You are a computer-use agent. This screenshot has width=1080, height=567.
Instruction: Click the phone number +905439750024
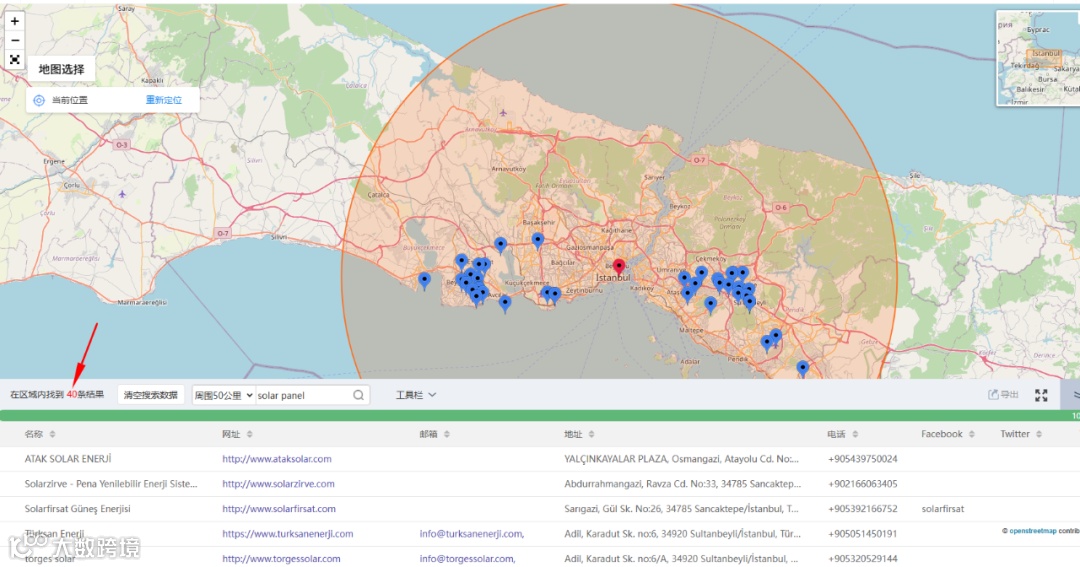pyautogui.click(x=862, y=459)
